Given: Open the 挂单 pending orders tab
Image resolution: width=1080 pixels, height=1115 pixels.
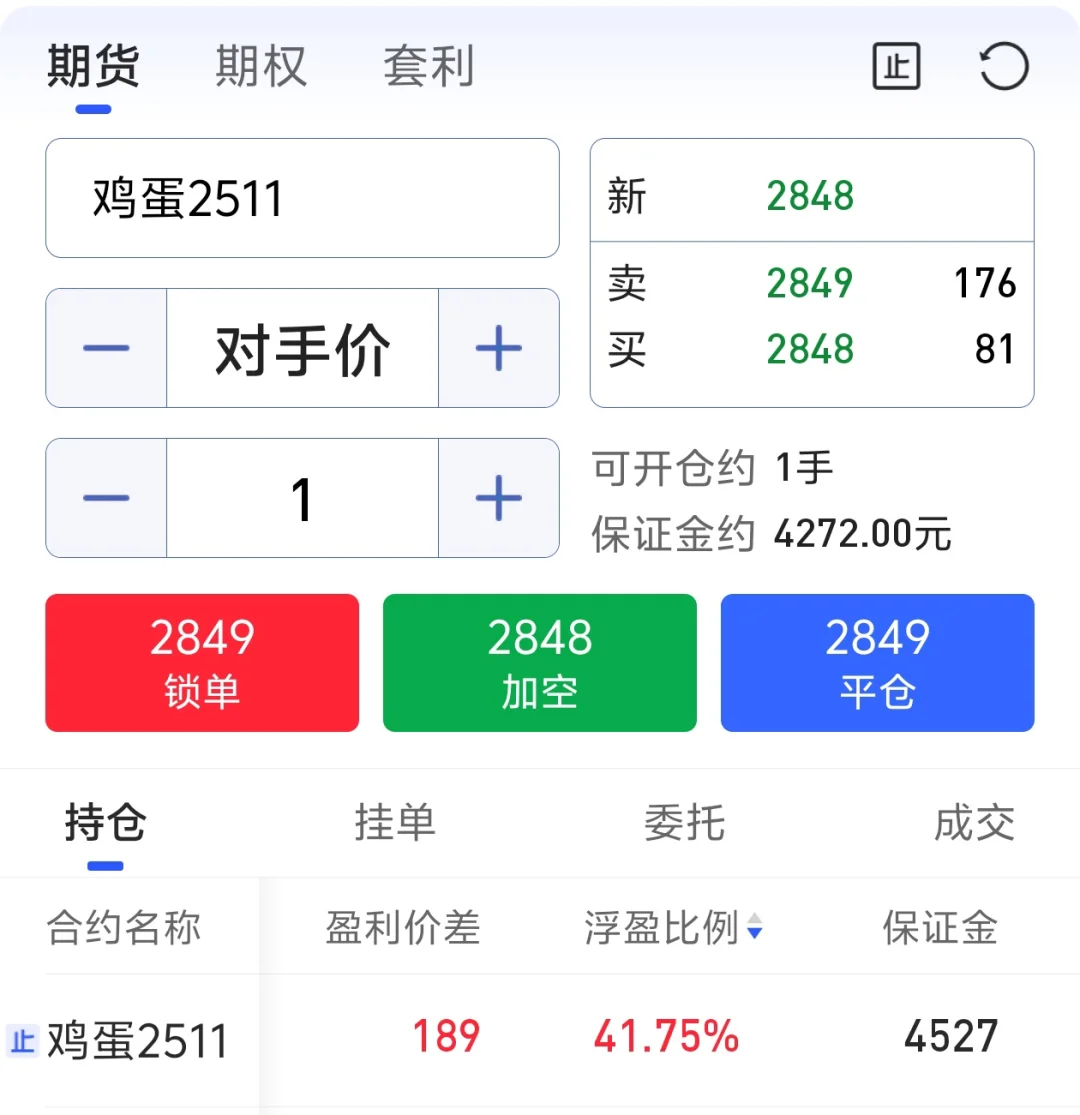Looking at the screenshot, I should 395,823.
